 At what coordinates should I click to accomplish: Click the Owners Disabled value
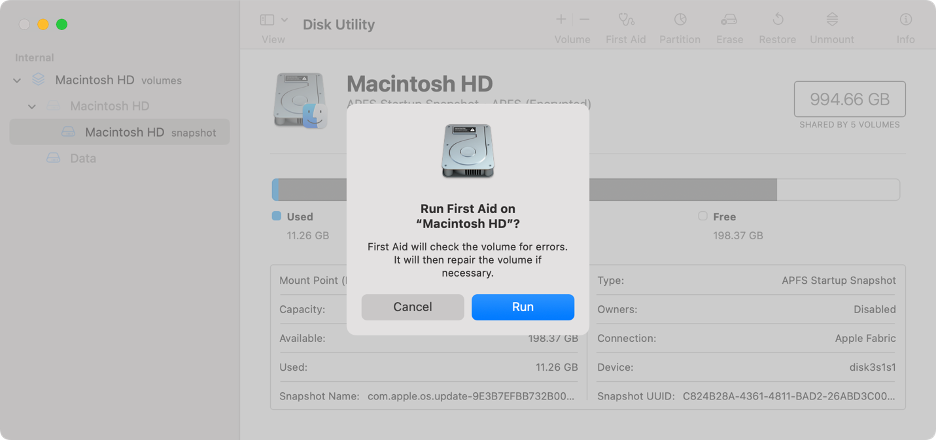coord(875,310)
